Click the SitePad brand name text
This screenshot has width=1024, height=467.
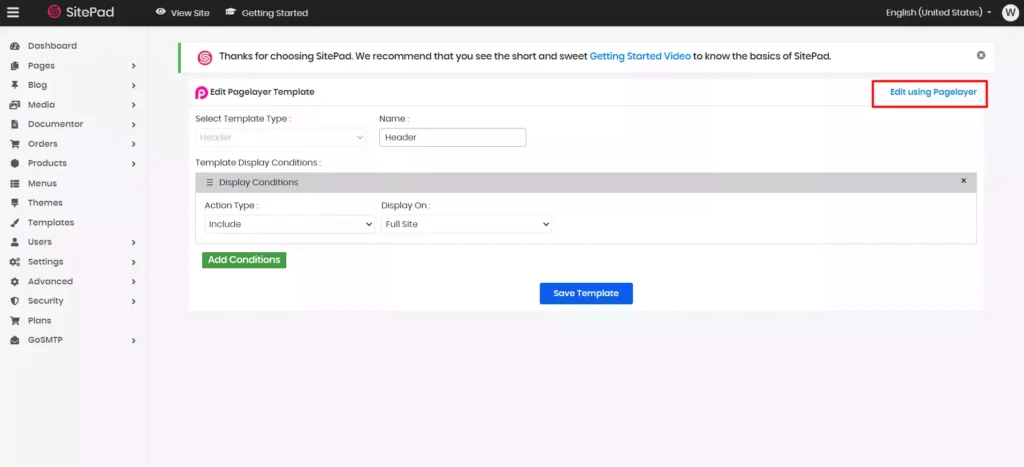point(90,12)
